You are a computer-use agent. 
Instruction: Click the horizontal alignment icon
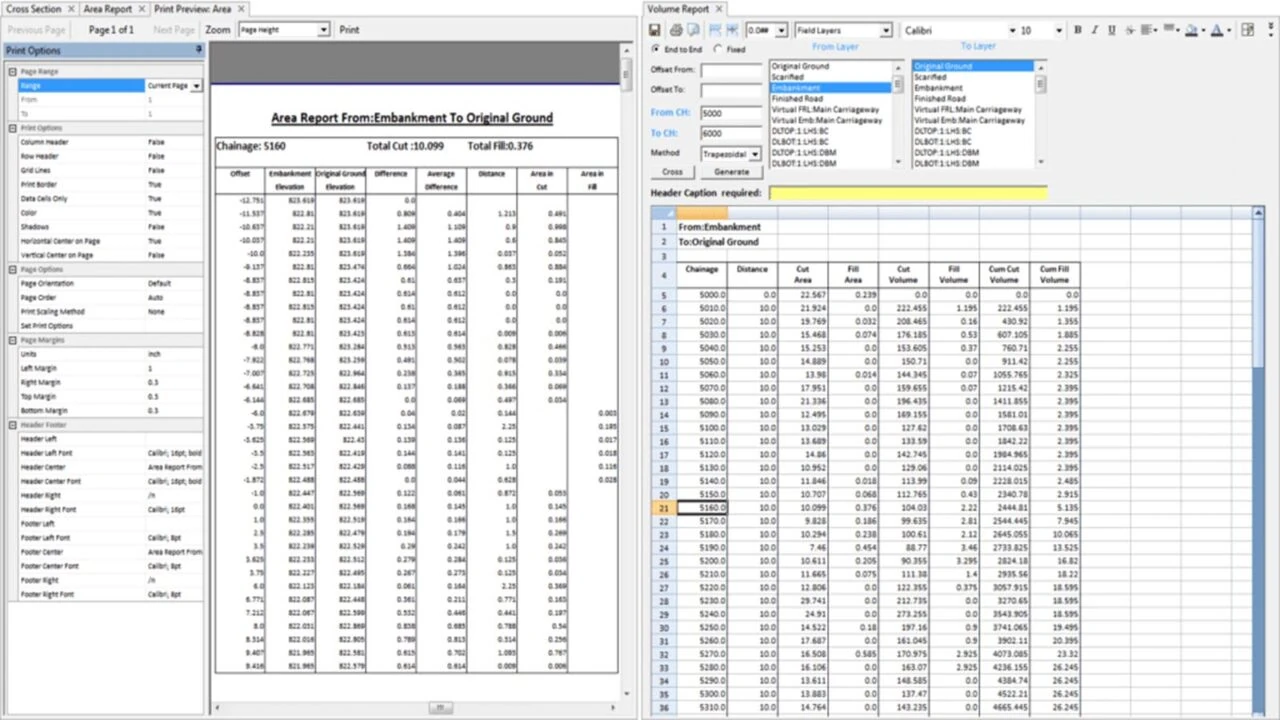tap(1148, 30)
